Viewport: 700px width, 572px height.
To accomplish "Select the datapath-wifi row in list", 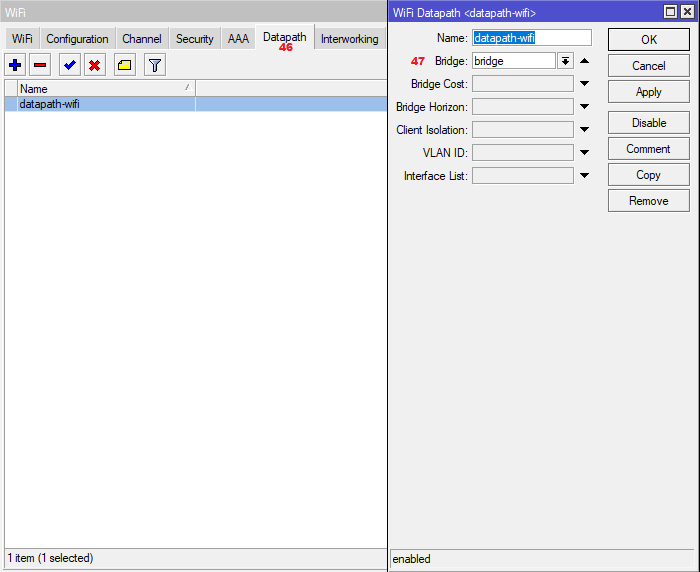I will click(x=100, y=104).
